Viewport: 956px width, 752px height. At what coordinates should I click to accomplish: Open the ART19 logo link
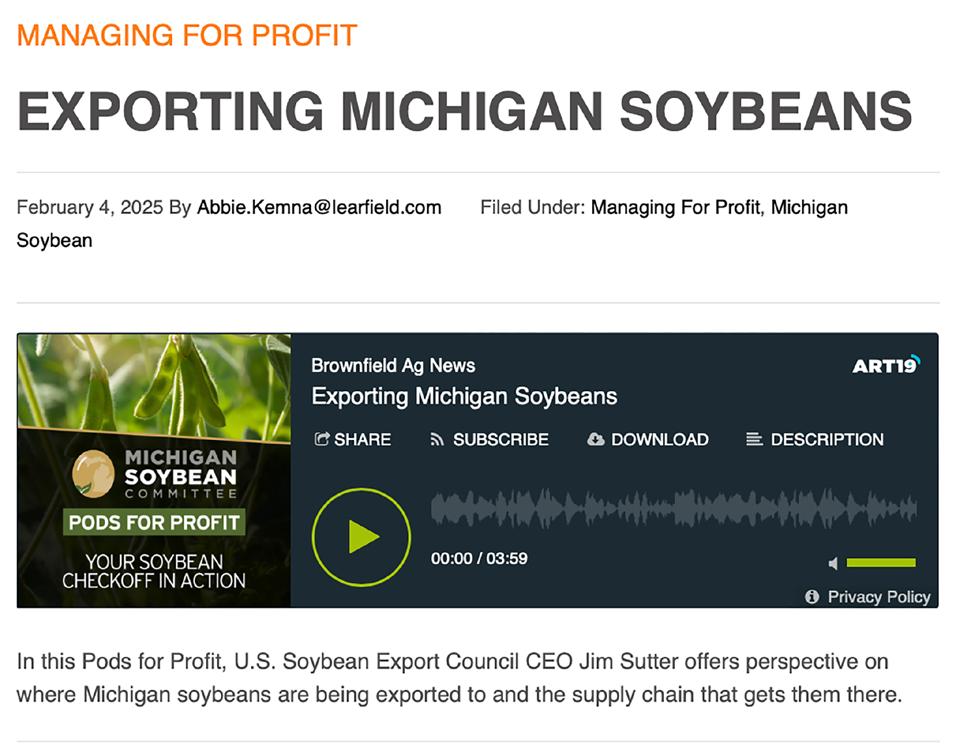point(885,366)
